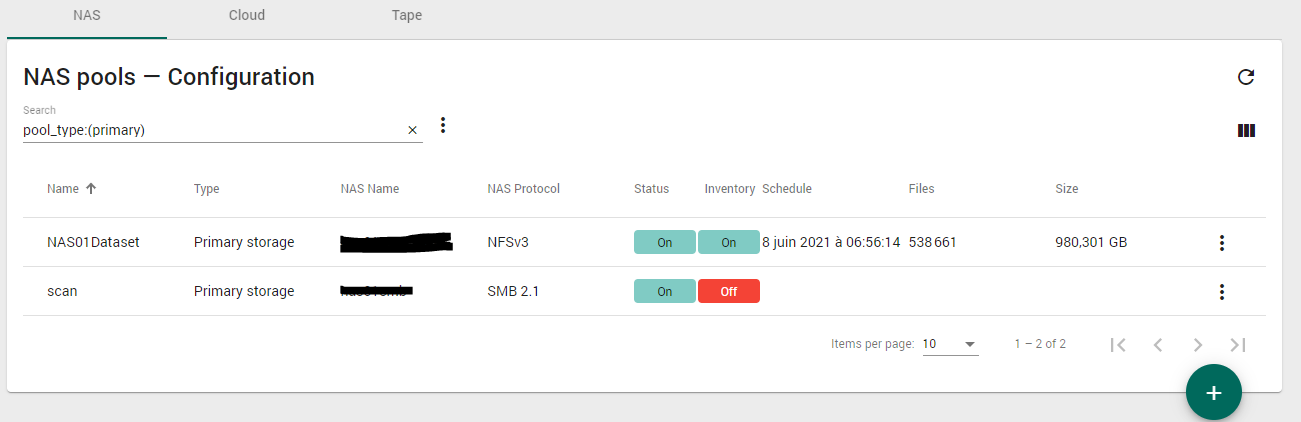Sort by Name using arrow icon

tap(91, 188)
